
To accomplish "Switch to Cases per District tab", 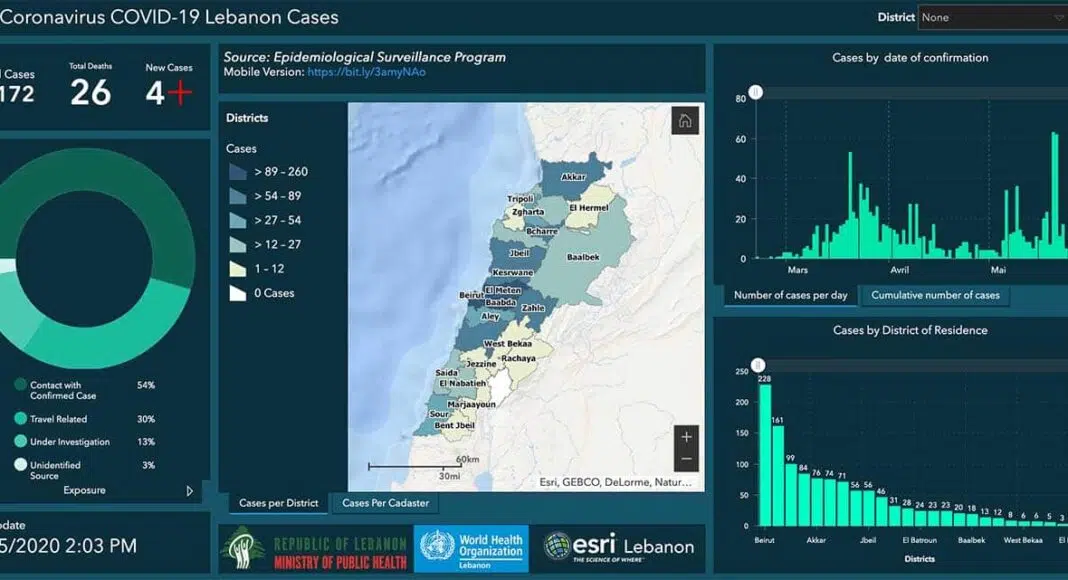I will pos(278,503).
